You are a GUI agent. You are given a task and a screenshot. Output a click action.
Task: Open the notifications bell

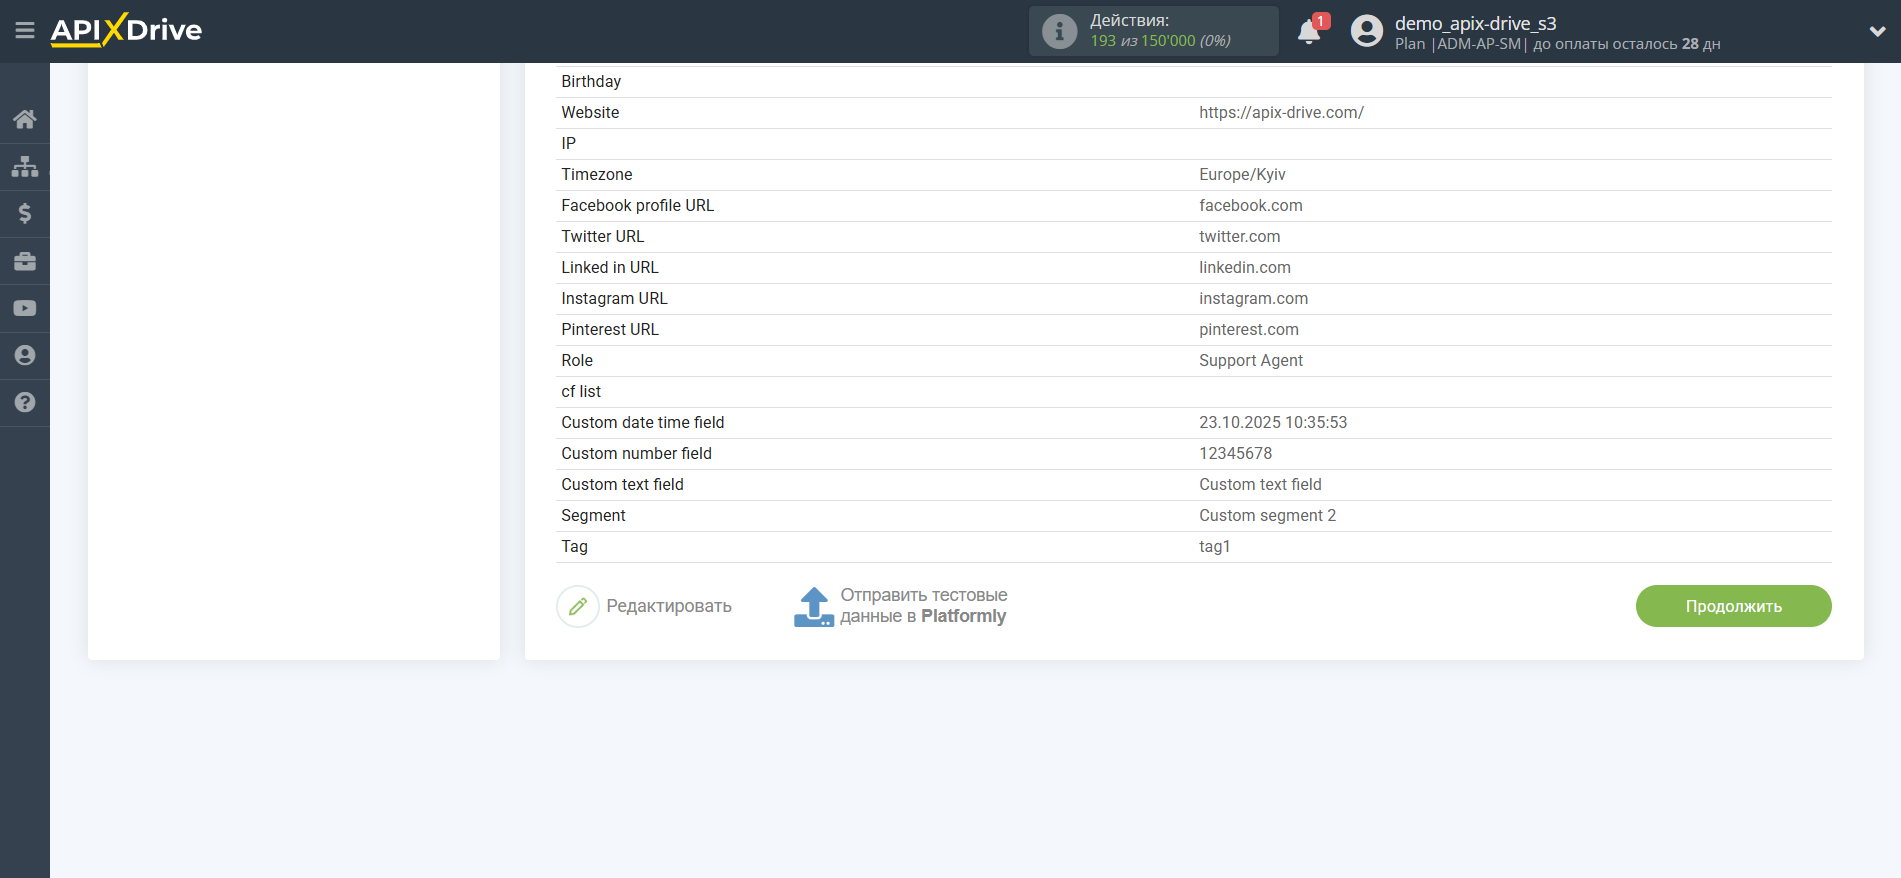(1309, 31)
